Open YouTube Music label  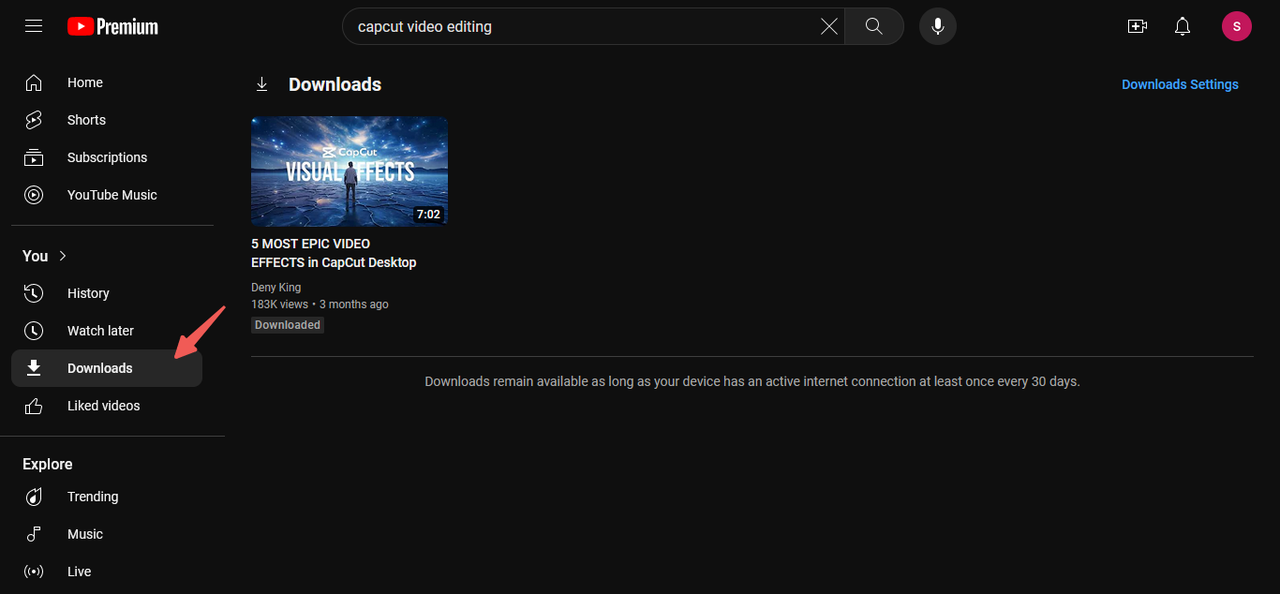click(x=112, y=195)
